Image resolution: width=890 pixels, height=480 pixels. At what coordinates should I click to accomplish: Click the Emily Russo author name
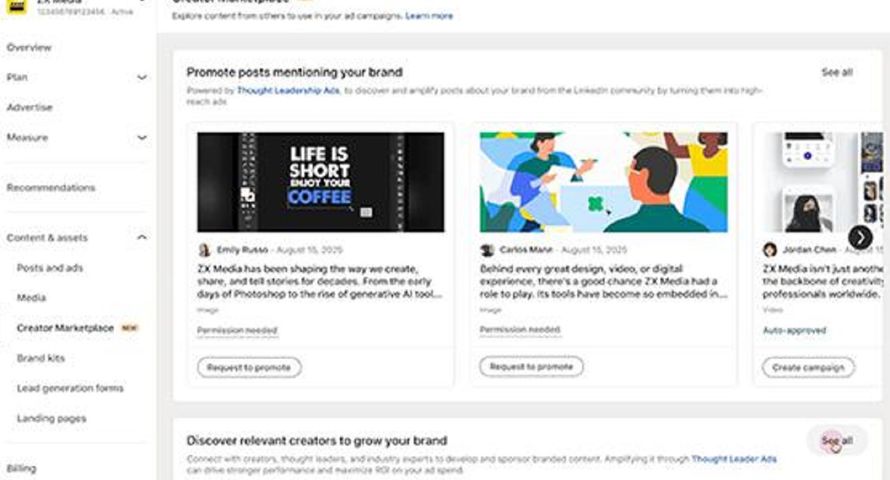[242, 250]
